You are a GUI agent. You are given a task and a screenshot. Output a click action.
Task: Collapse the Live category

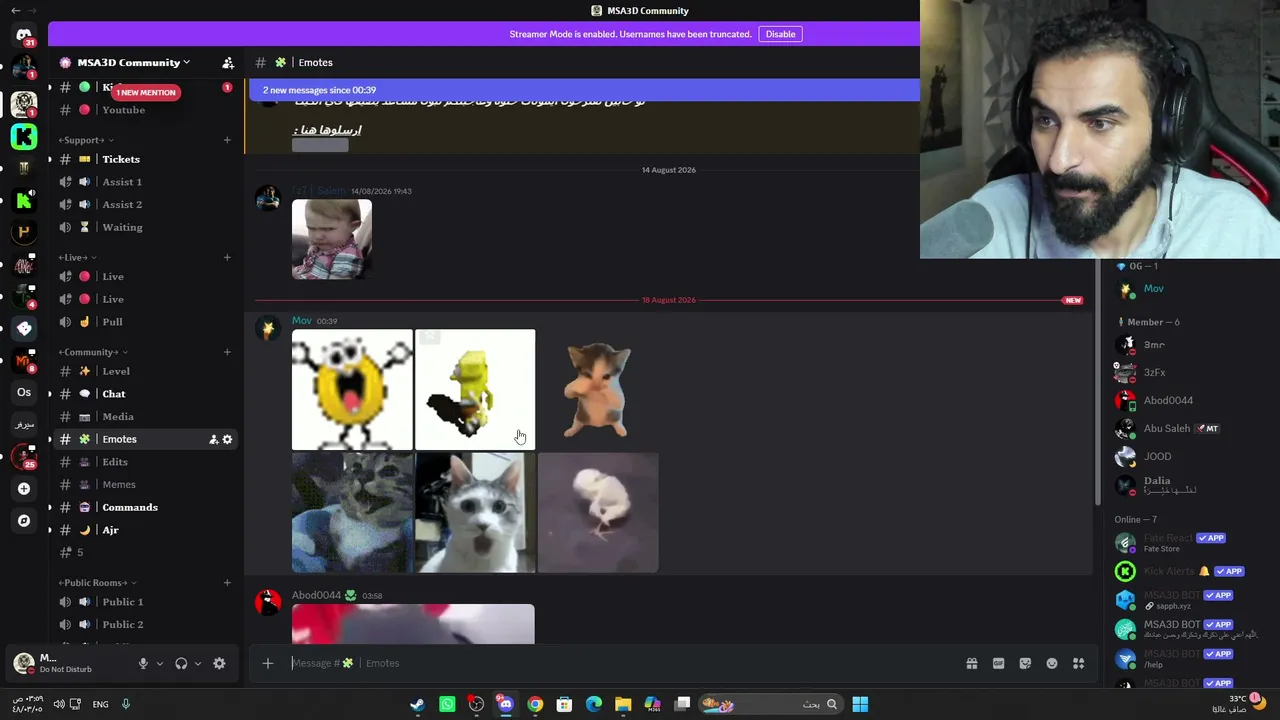pyautogui.click(x=77, y=257)
